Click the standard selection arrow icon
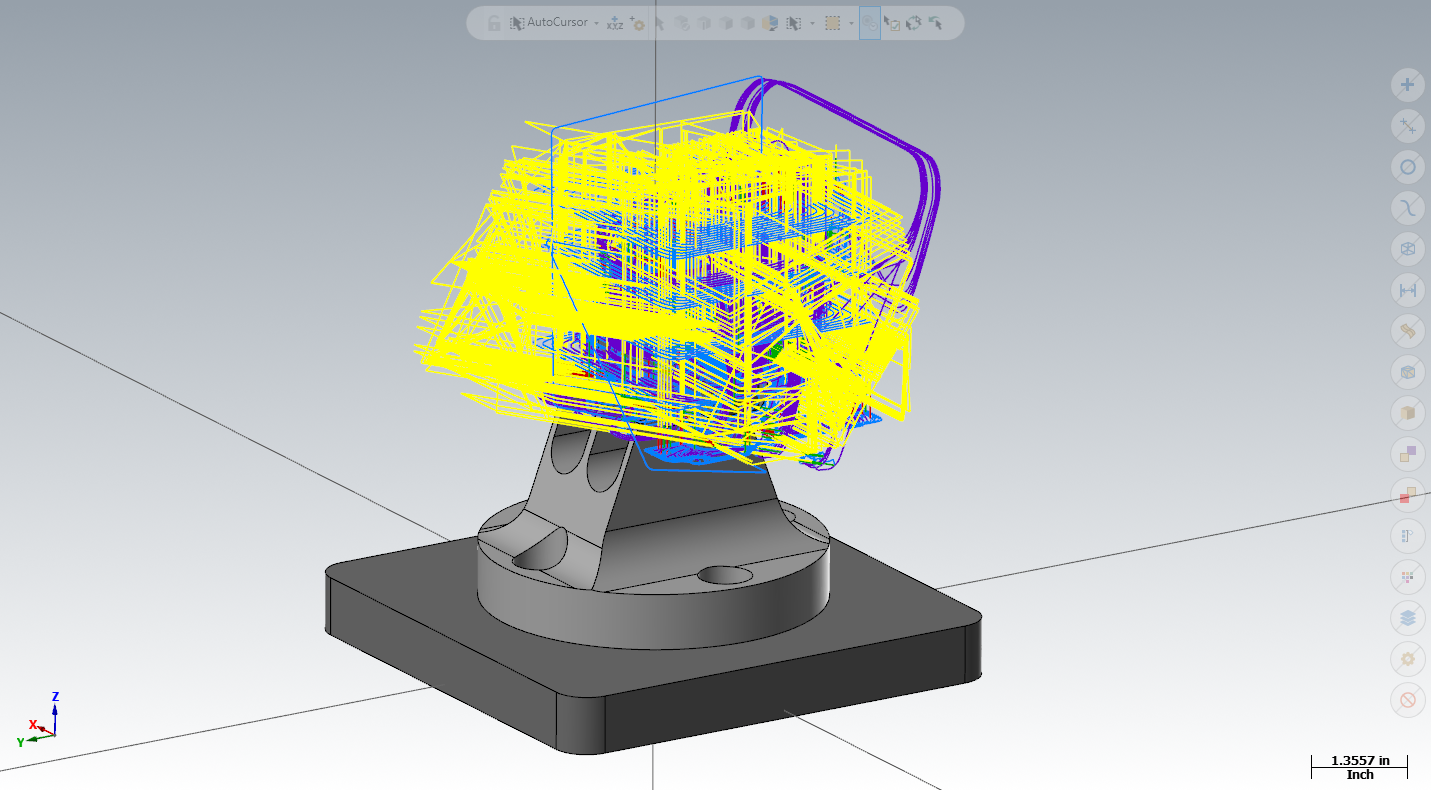Image resolution: width=1431 pixels, height=790 pixels. (x=660, y=23)
